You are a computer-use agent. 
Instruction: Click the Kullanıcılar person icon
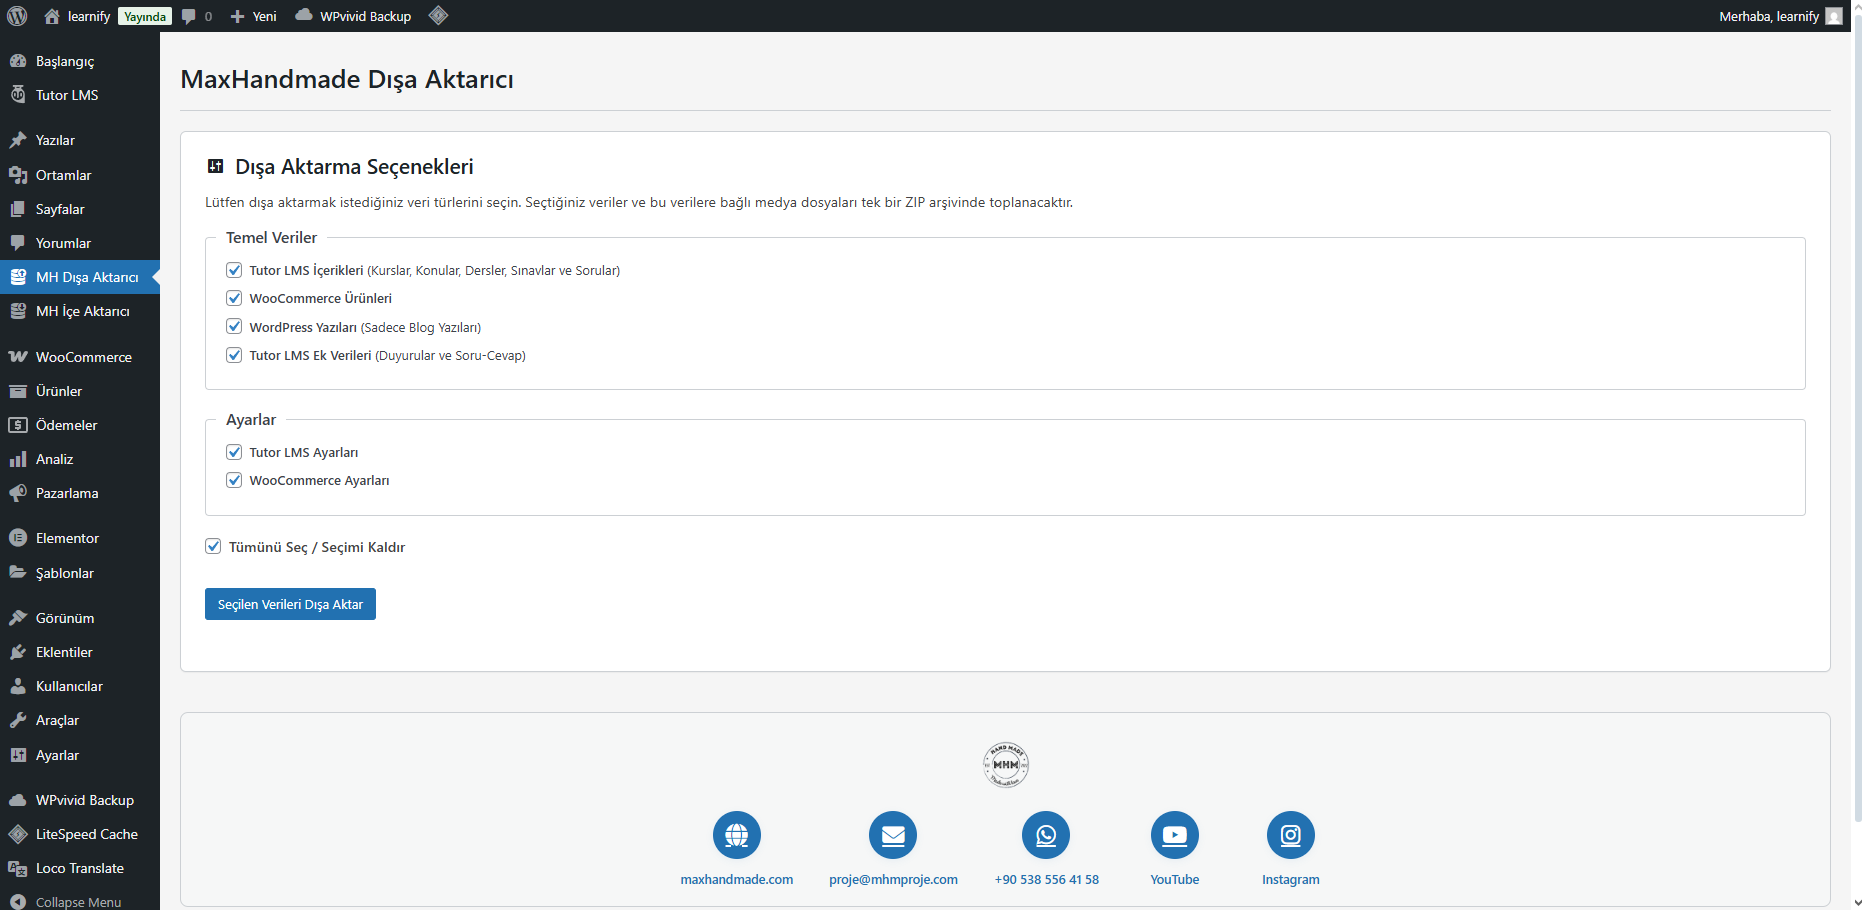18,686
